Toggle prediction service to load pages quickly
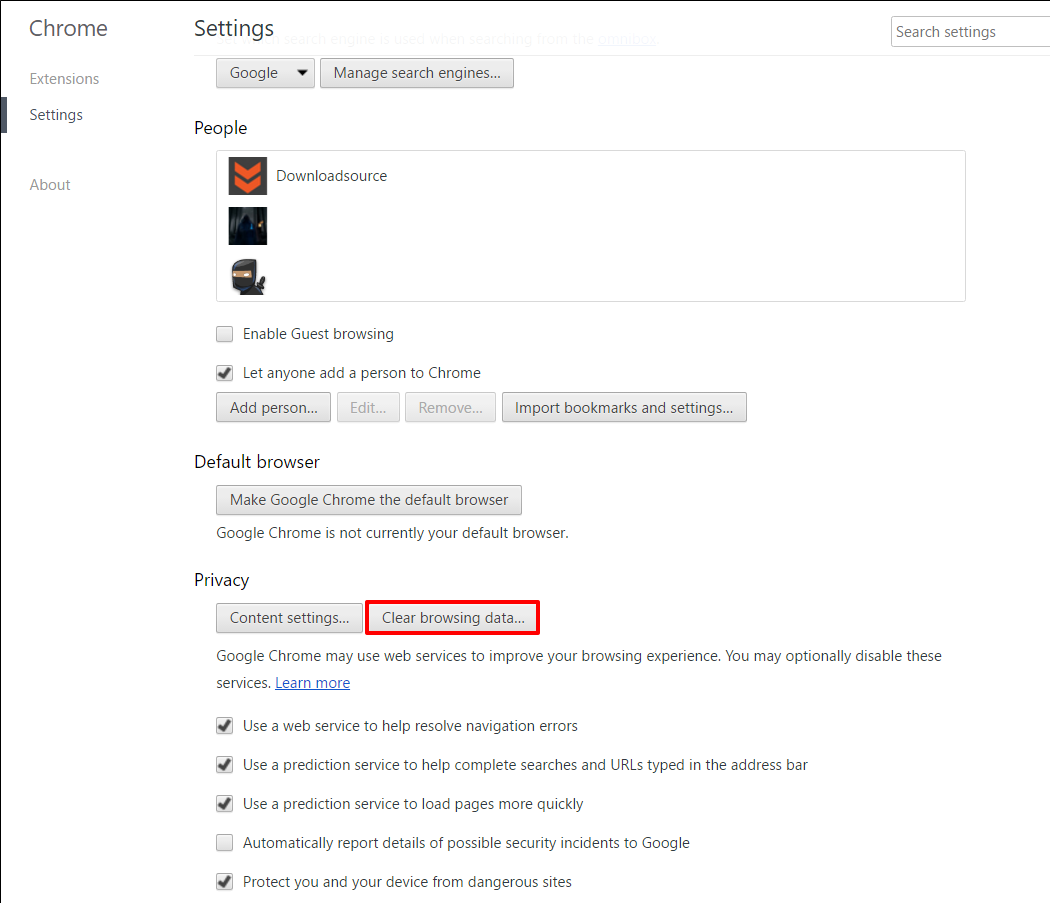Viewport: 1050px width, 903px height. (x=224, y=803)
